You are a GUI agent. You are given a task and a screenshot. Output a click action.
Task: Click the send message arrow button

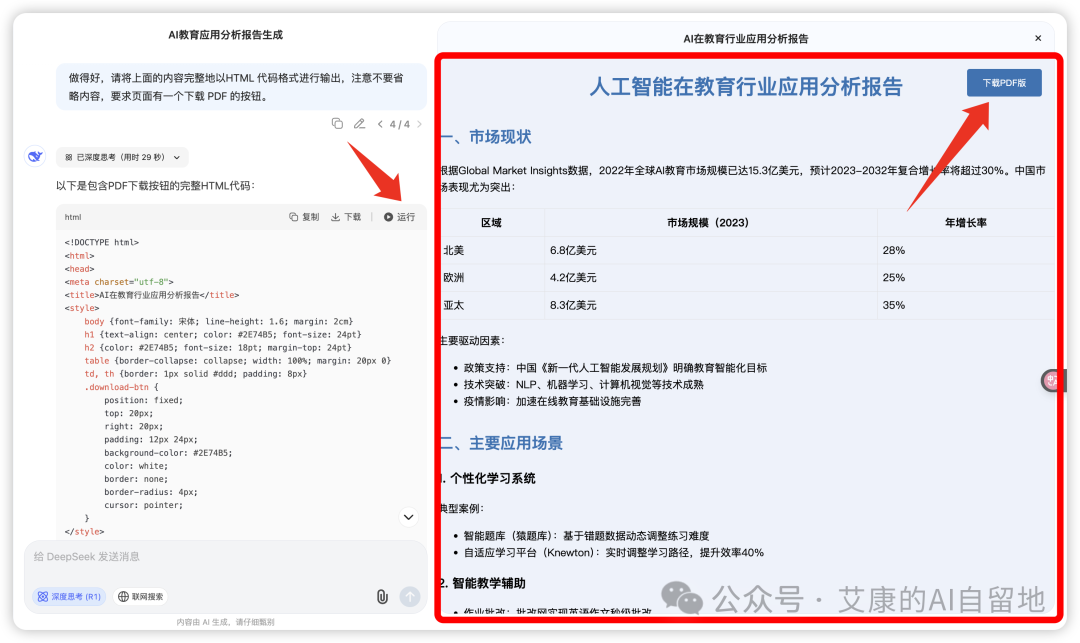[x=410, y=597]
